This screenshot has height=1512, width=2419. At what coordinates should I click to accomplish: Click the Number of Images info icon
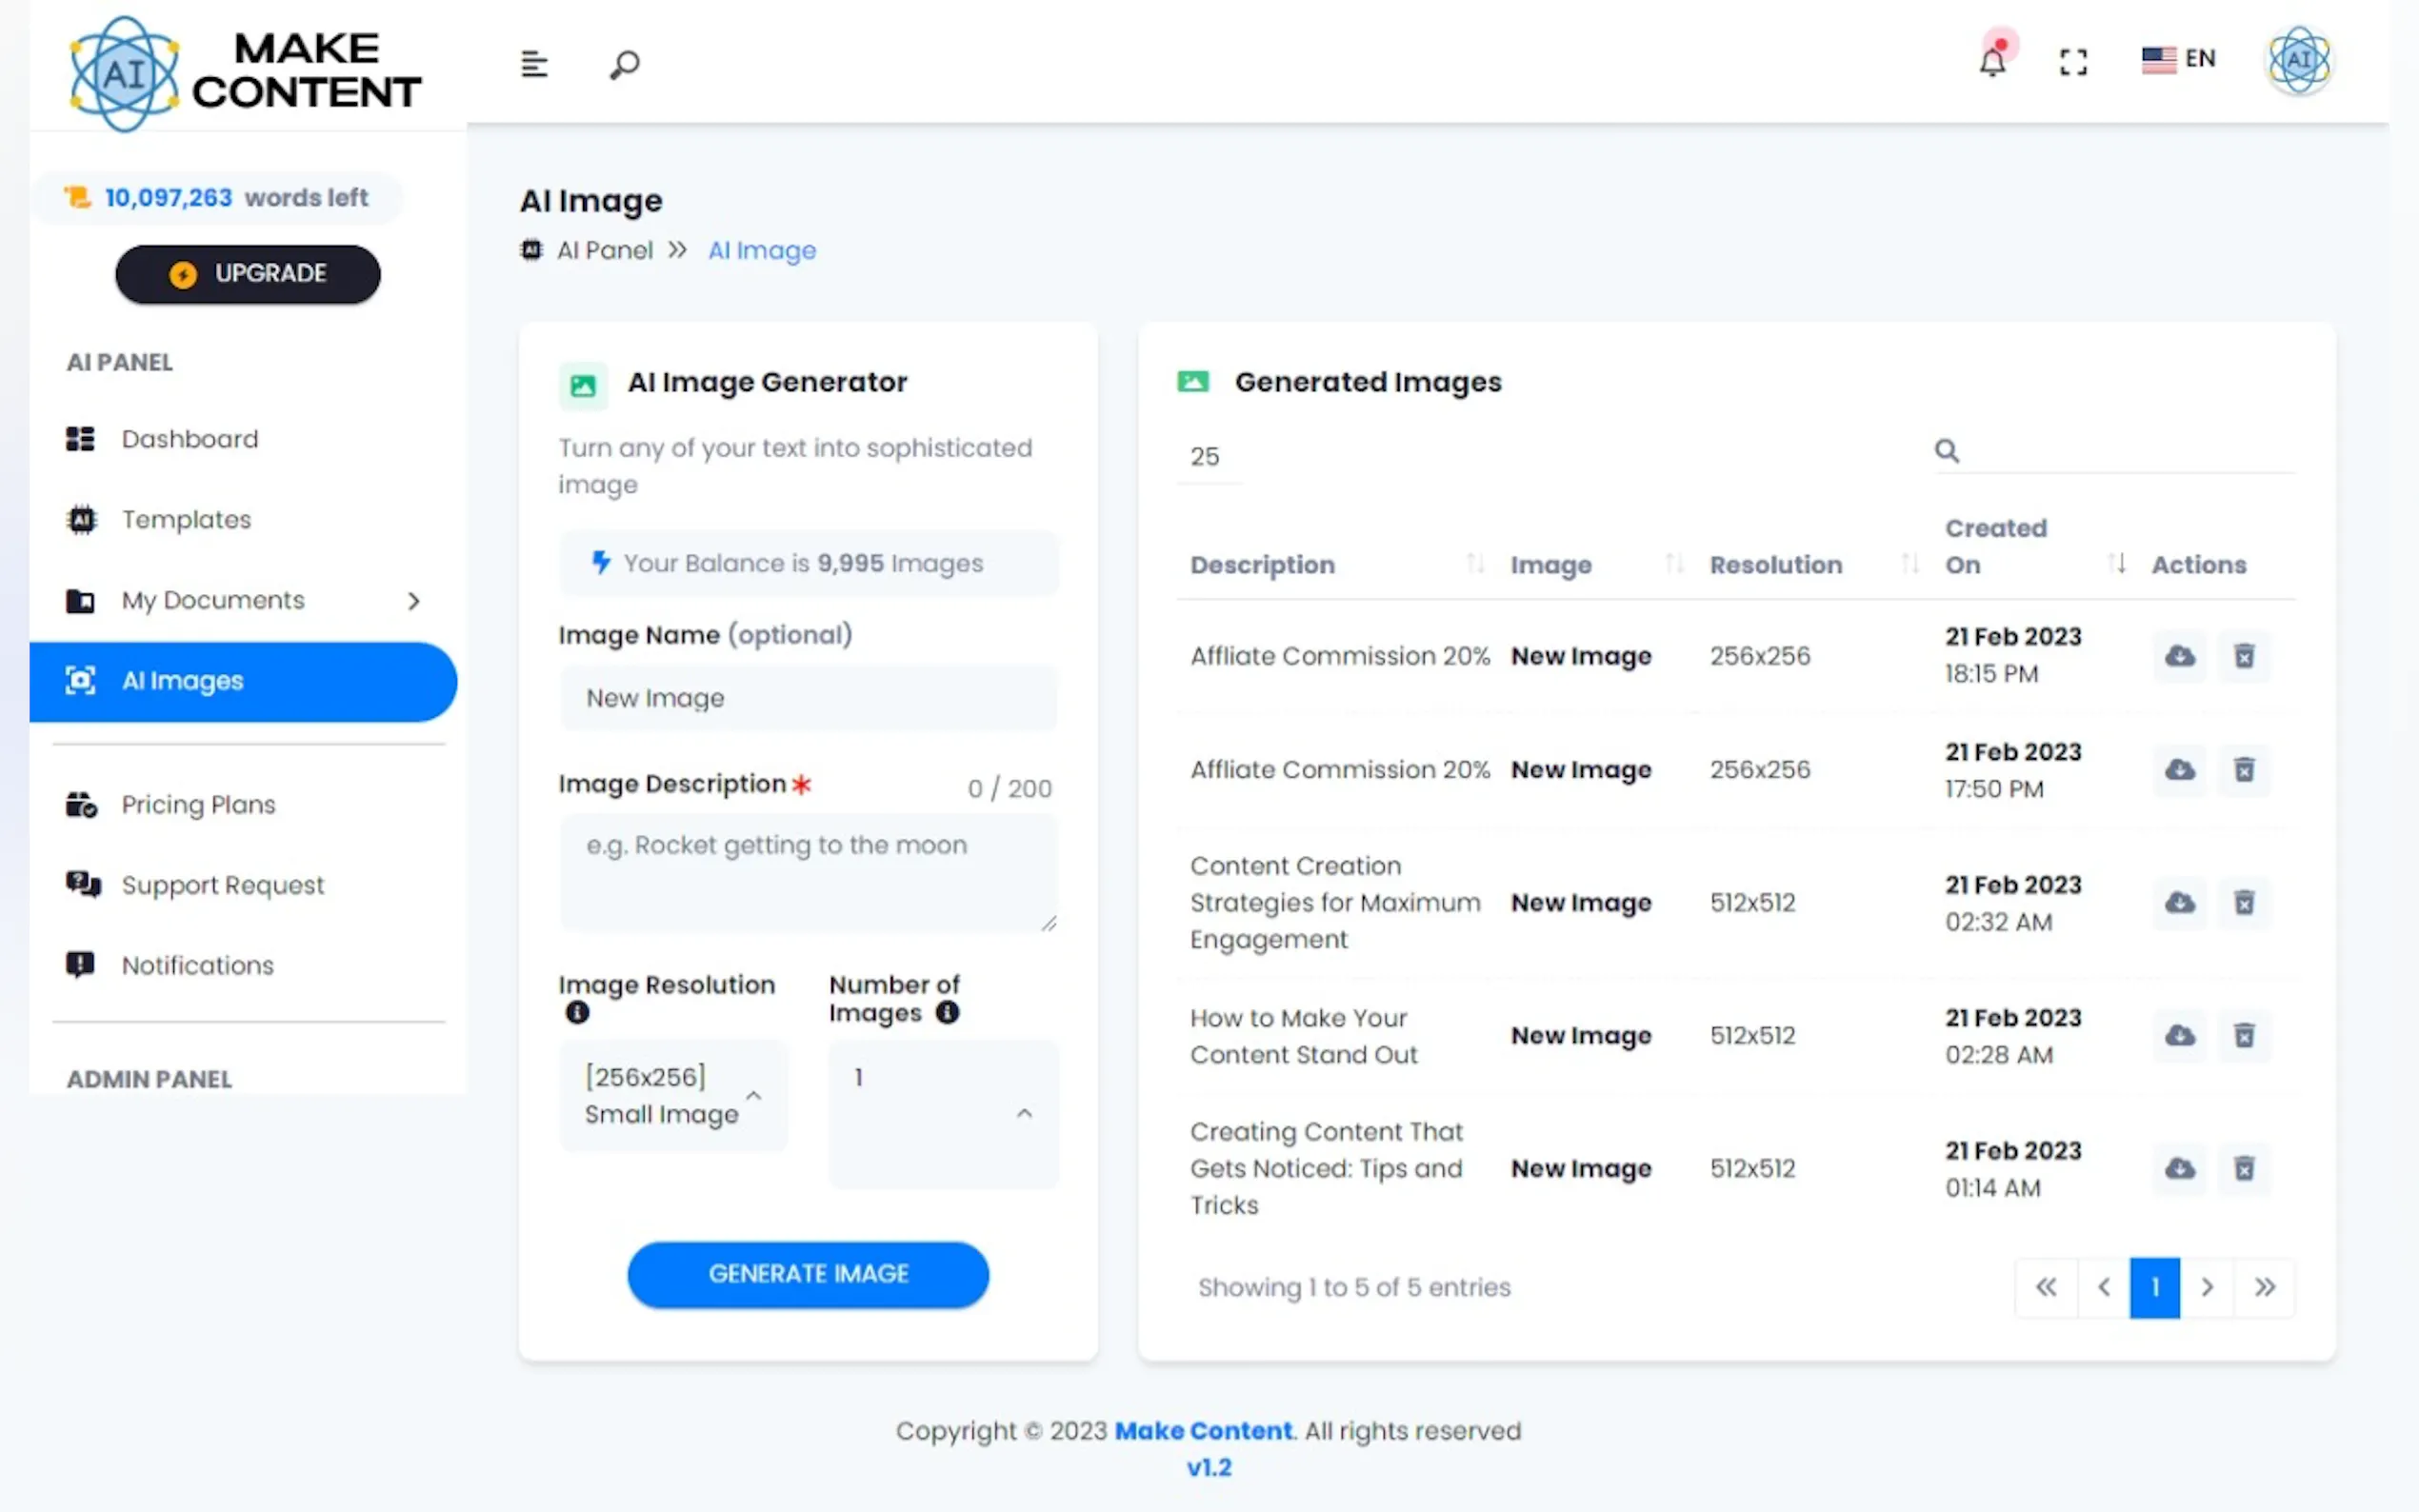[x=947, y=1013]
